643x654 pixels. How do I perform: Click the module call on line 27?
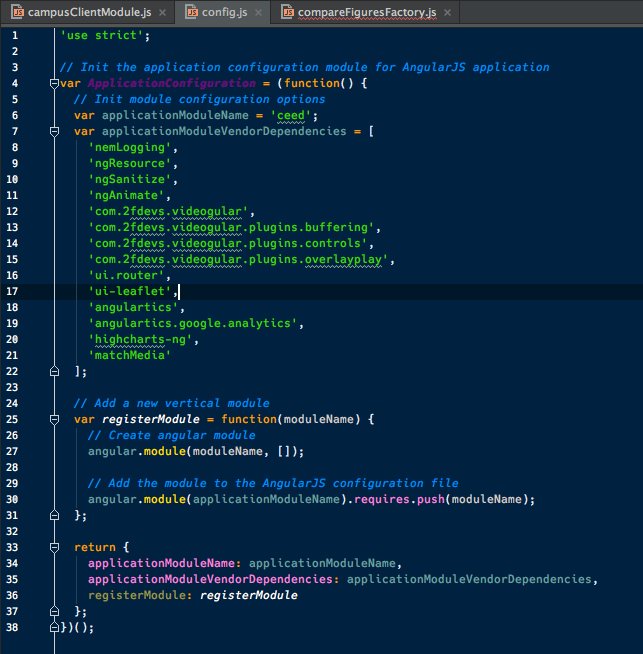point(165,451)
